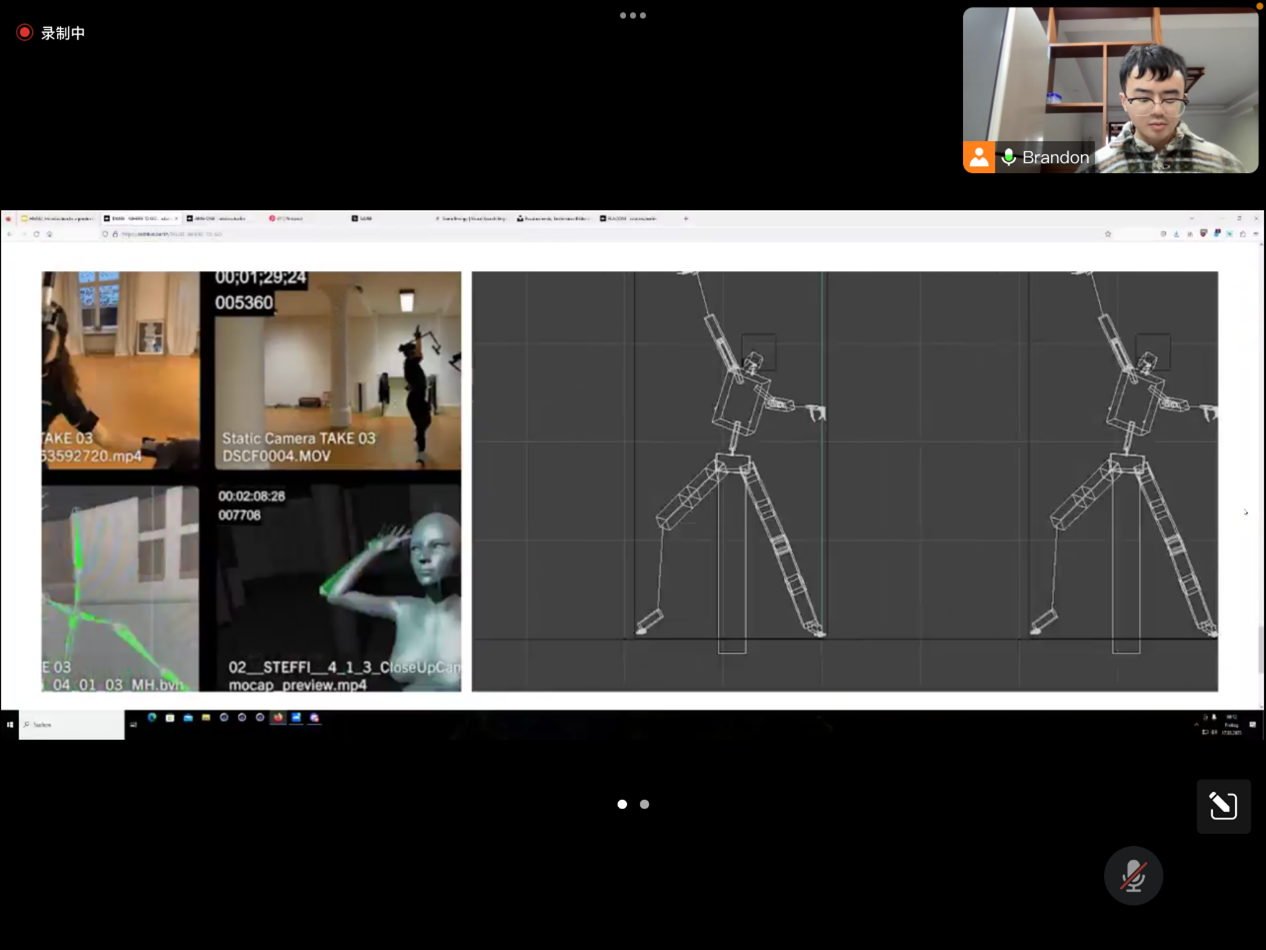Open Microsoft Edge from the taskbar
This screenshot has height=950, width=1266.
pyautogui.click(x=152, y=718)
